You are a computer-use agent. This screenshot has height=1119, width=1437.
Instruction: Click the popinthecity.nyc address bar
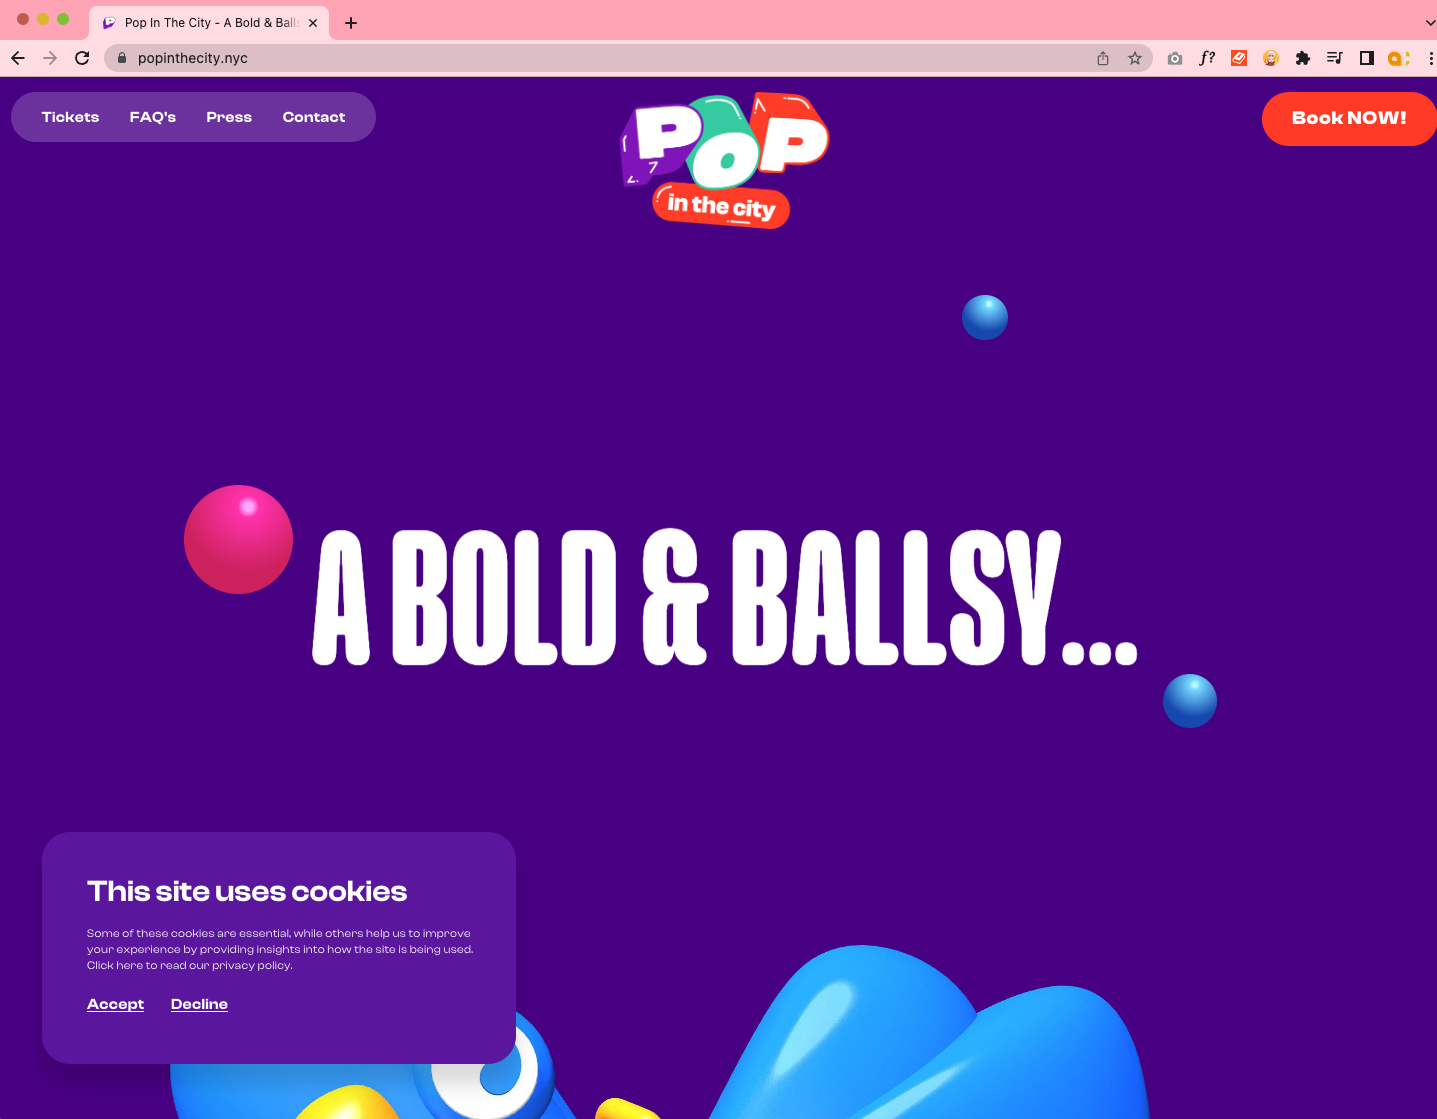(600, 58)
